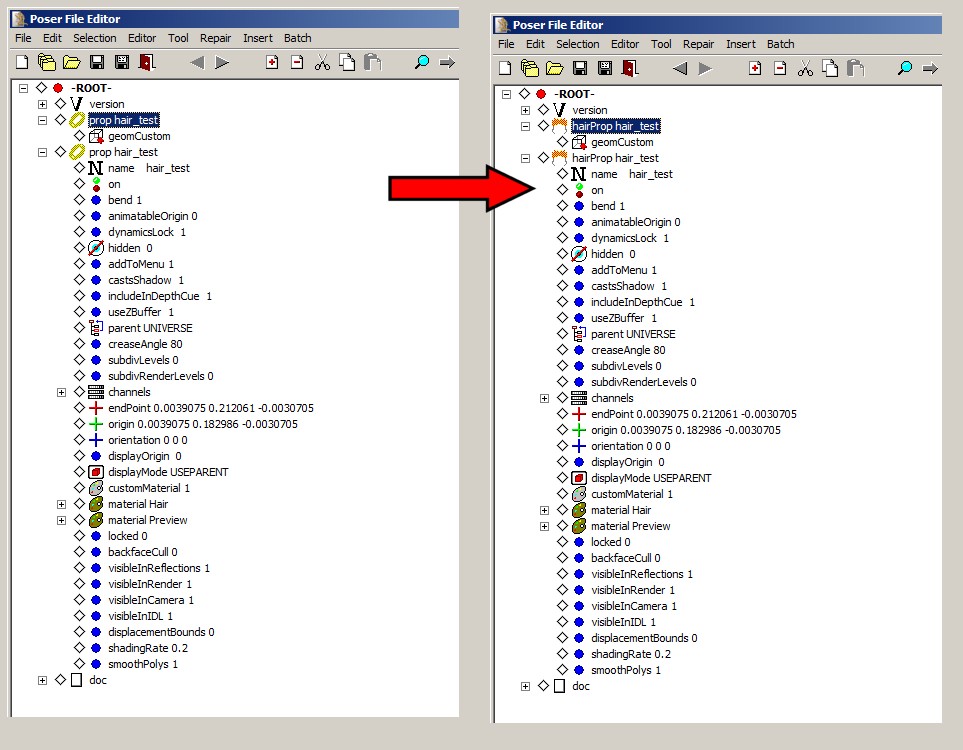Click the Copy icon in left window toolbar
The image size is (963, 750).
pyautogui.click(x=347, y=62)
